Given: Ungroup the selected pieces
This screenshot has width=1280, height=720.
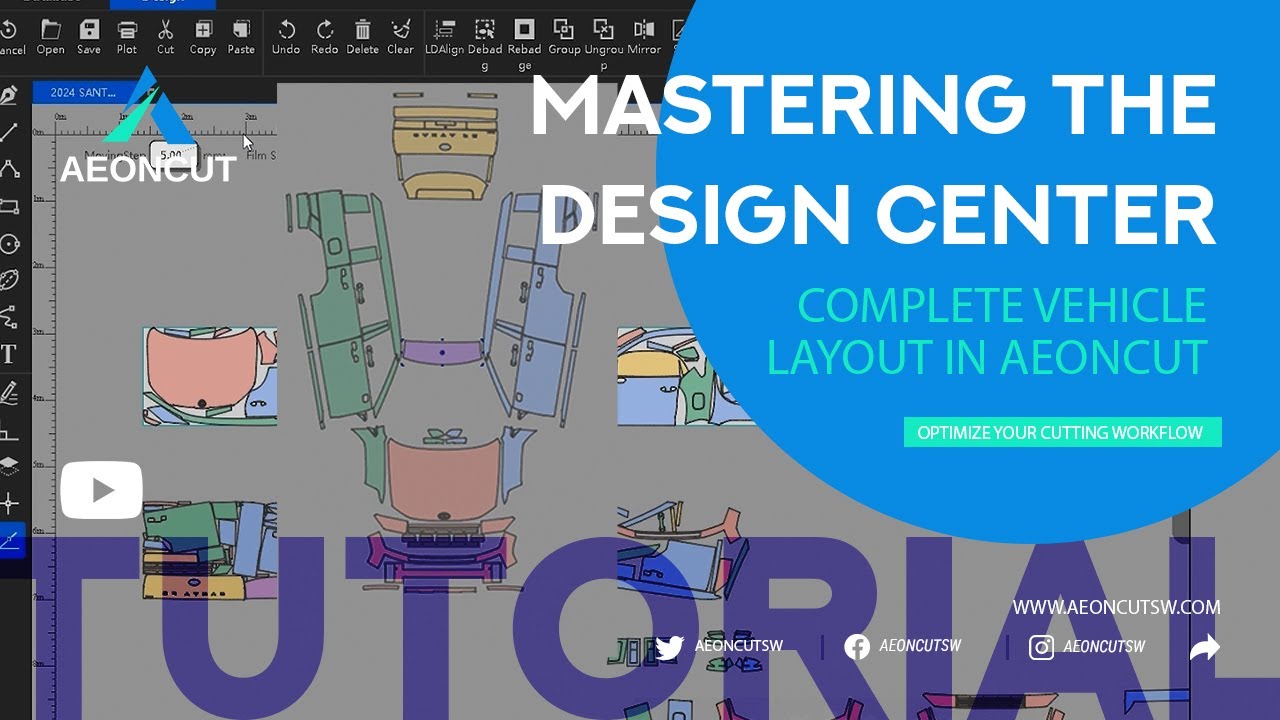Looking at the screenshot, I should click(x=603, y=44).
